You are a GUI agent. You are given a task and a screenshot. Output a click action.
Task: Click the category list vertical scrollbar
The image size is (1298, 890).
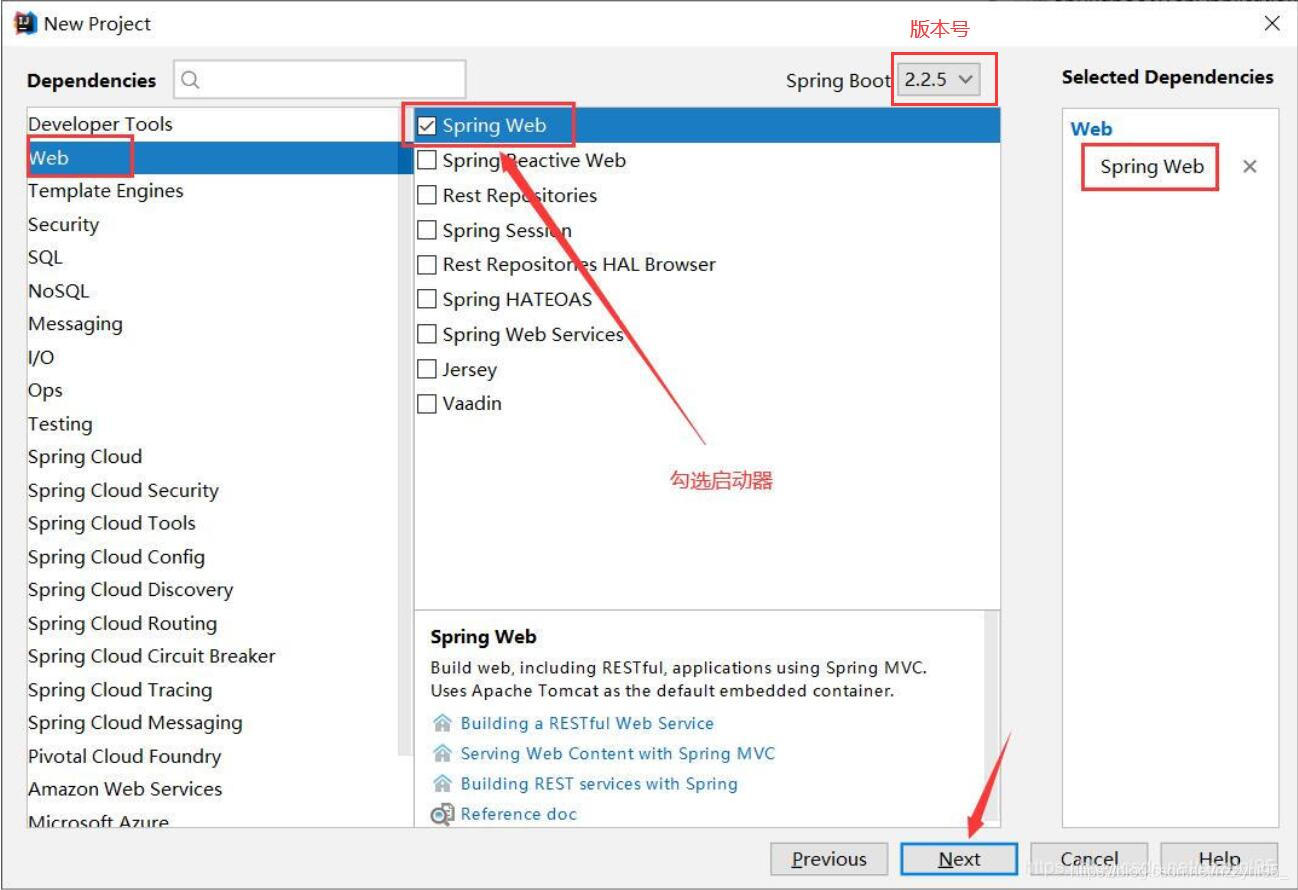tap(405, 430)
